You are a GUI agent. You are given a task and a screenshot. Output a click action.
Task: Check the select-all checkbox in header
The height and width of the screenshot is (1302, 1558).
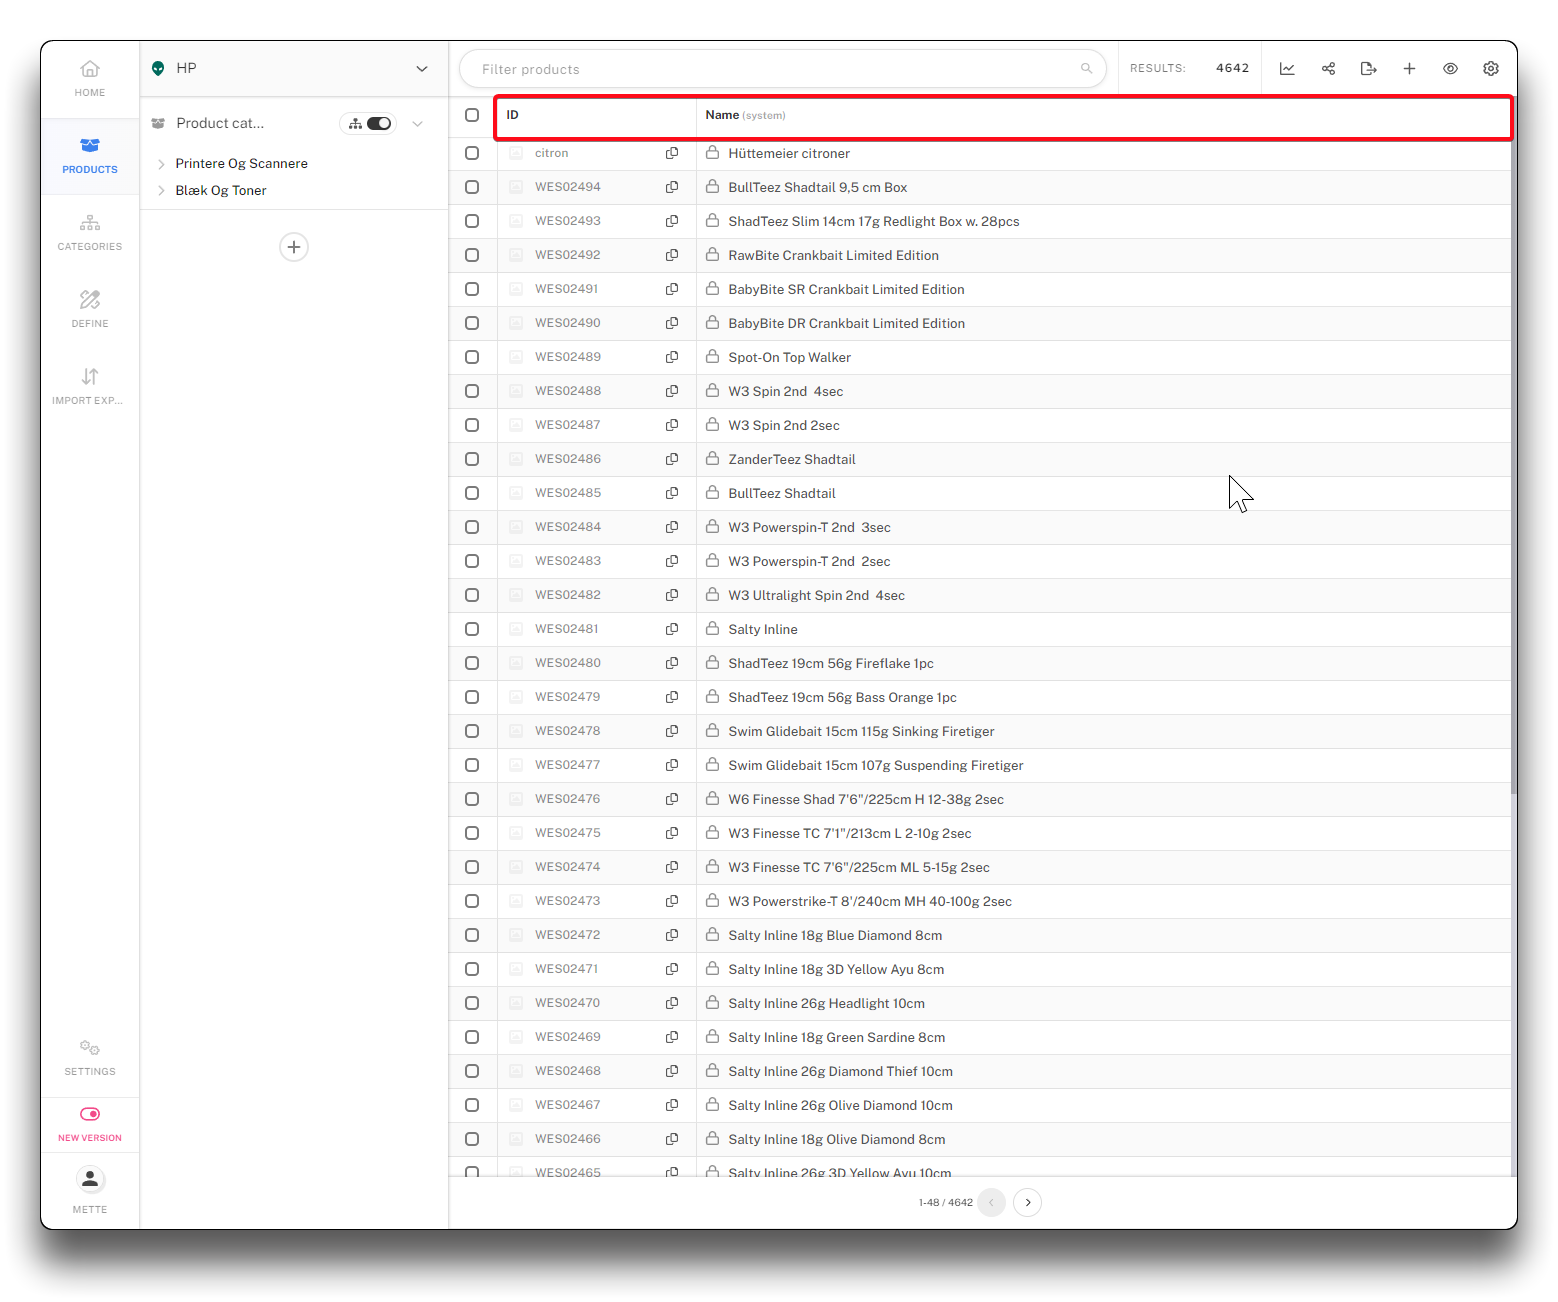[x=472, y=115]
